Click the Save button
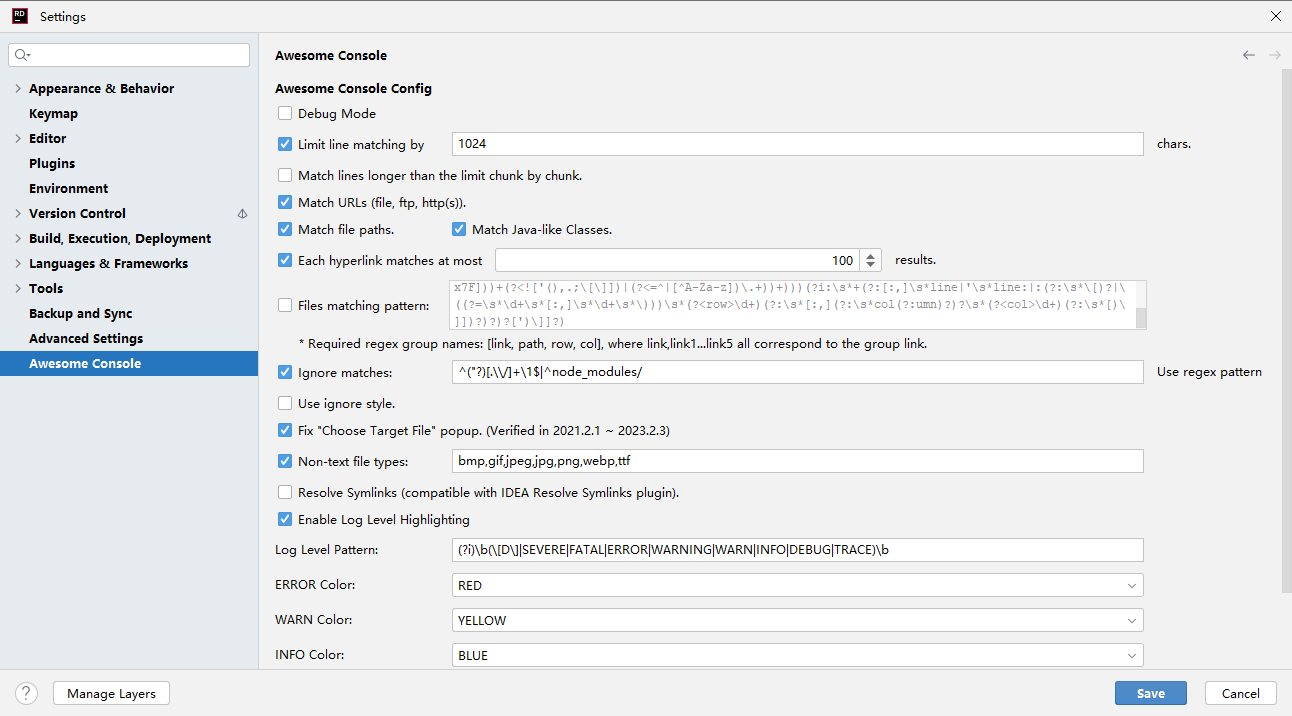Viewport: 1292px width, 716px height. pos(1150,693)
